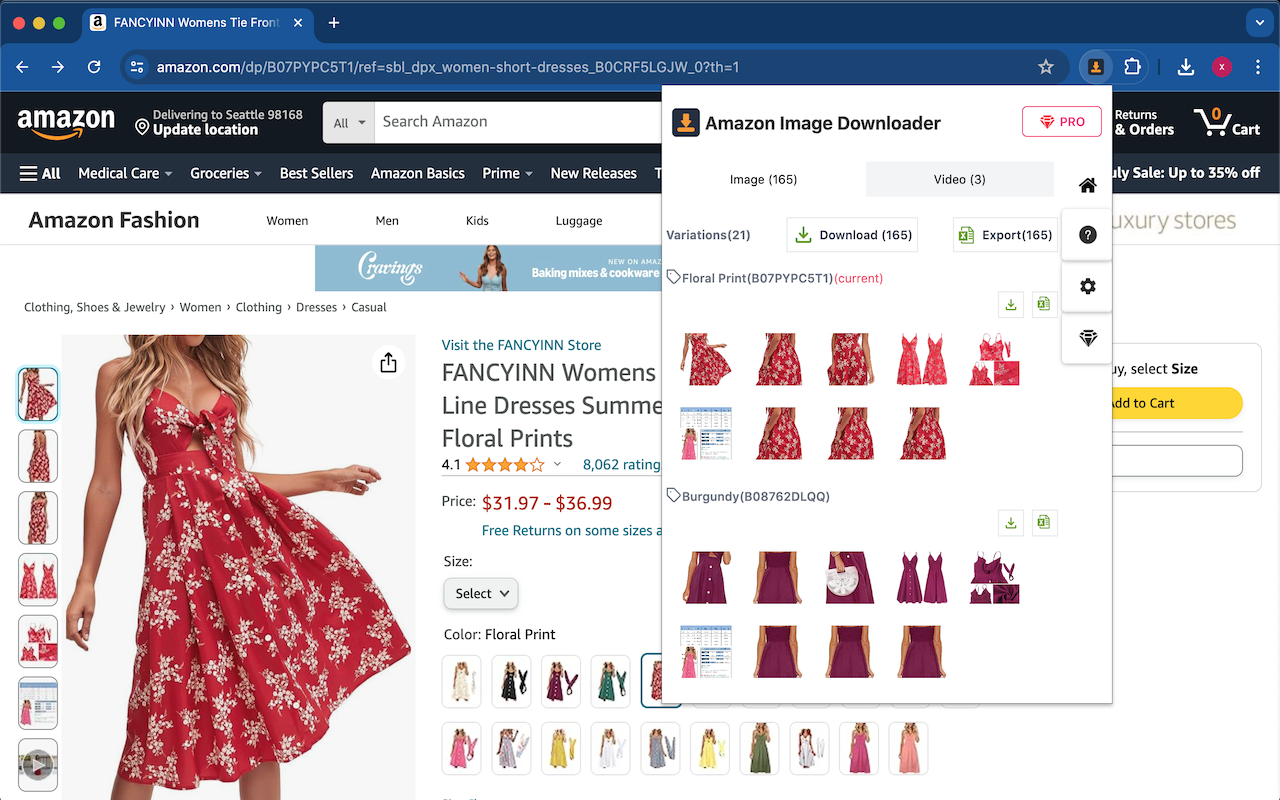Open the Size Select dropdown

[x=481, y=593]
